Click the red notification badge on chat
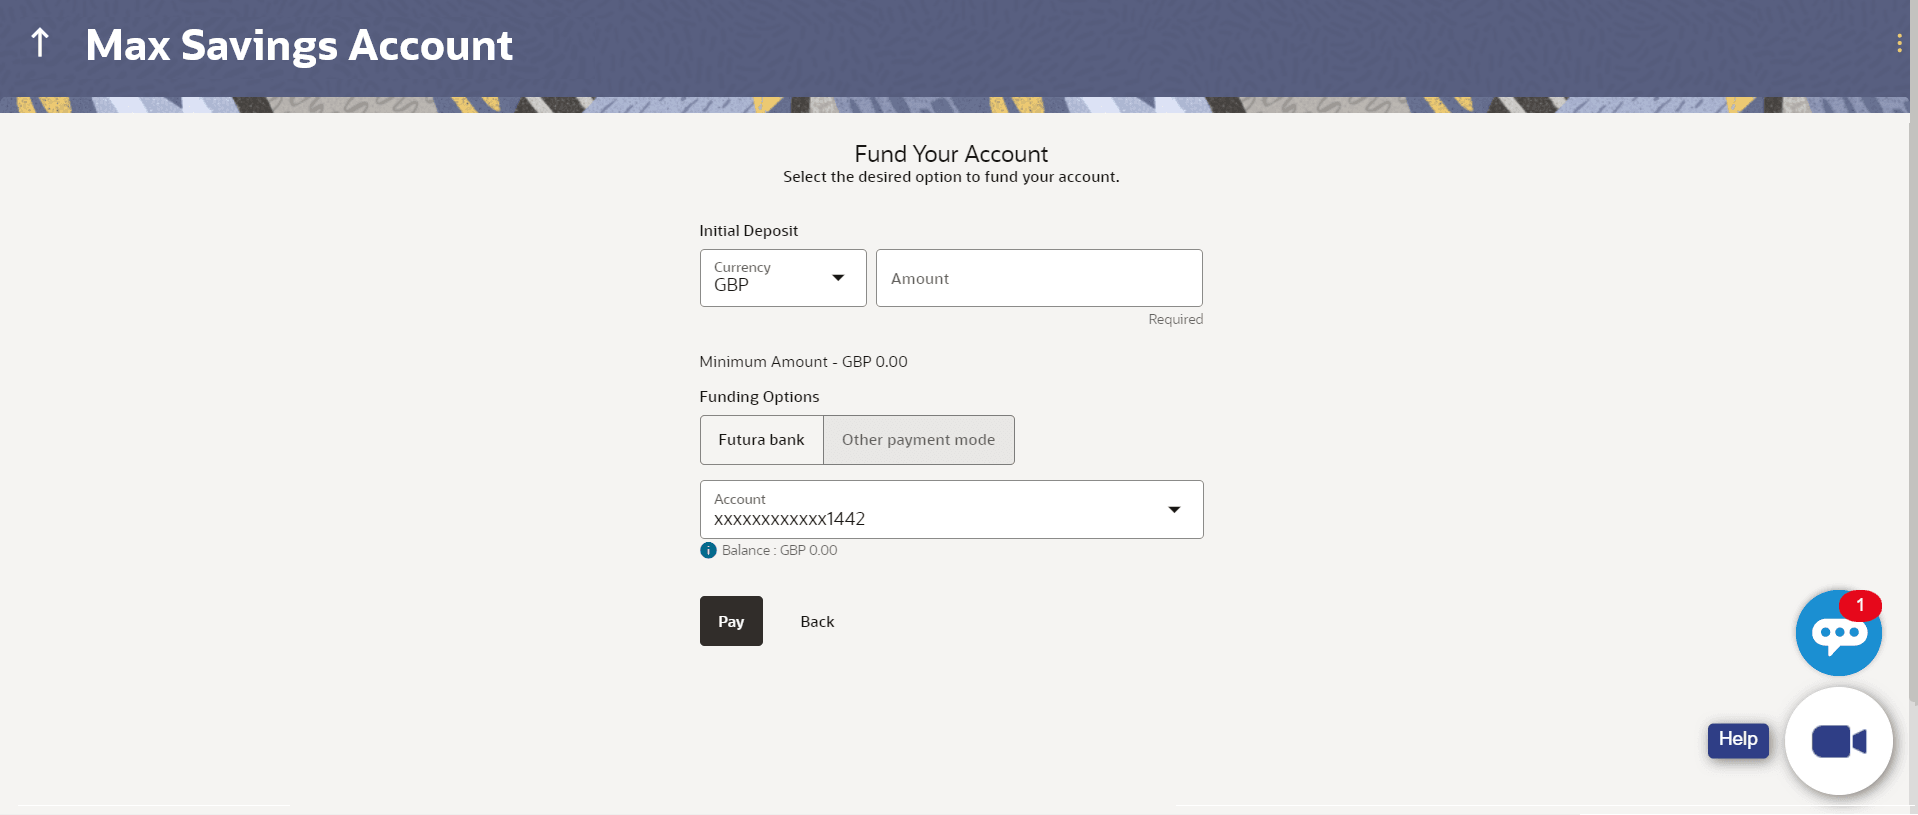This screenshot has width=1918, height=815. click(1860, 605)
